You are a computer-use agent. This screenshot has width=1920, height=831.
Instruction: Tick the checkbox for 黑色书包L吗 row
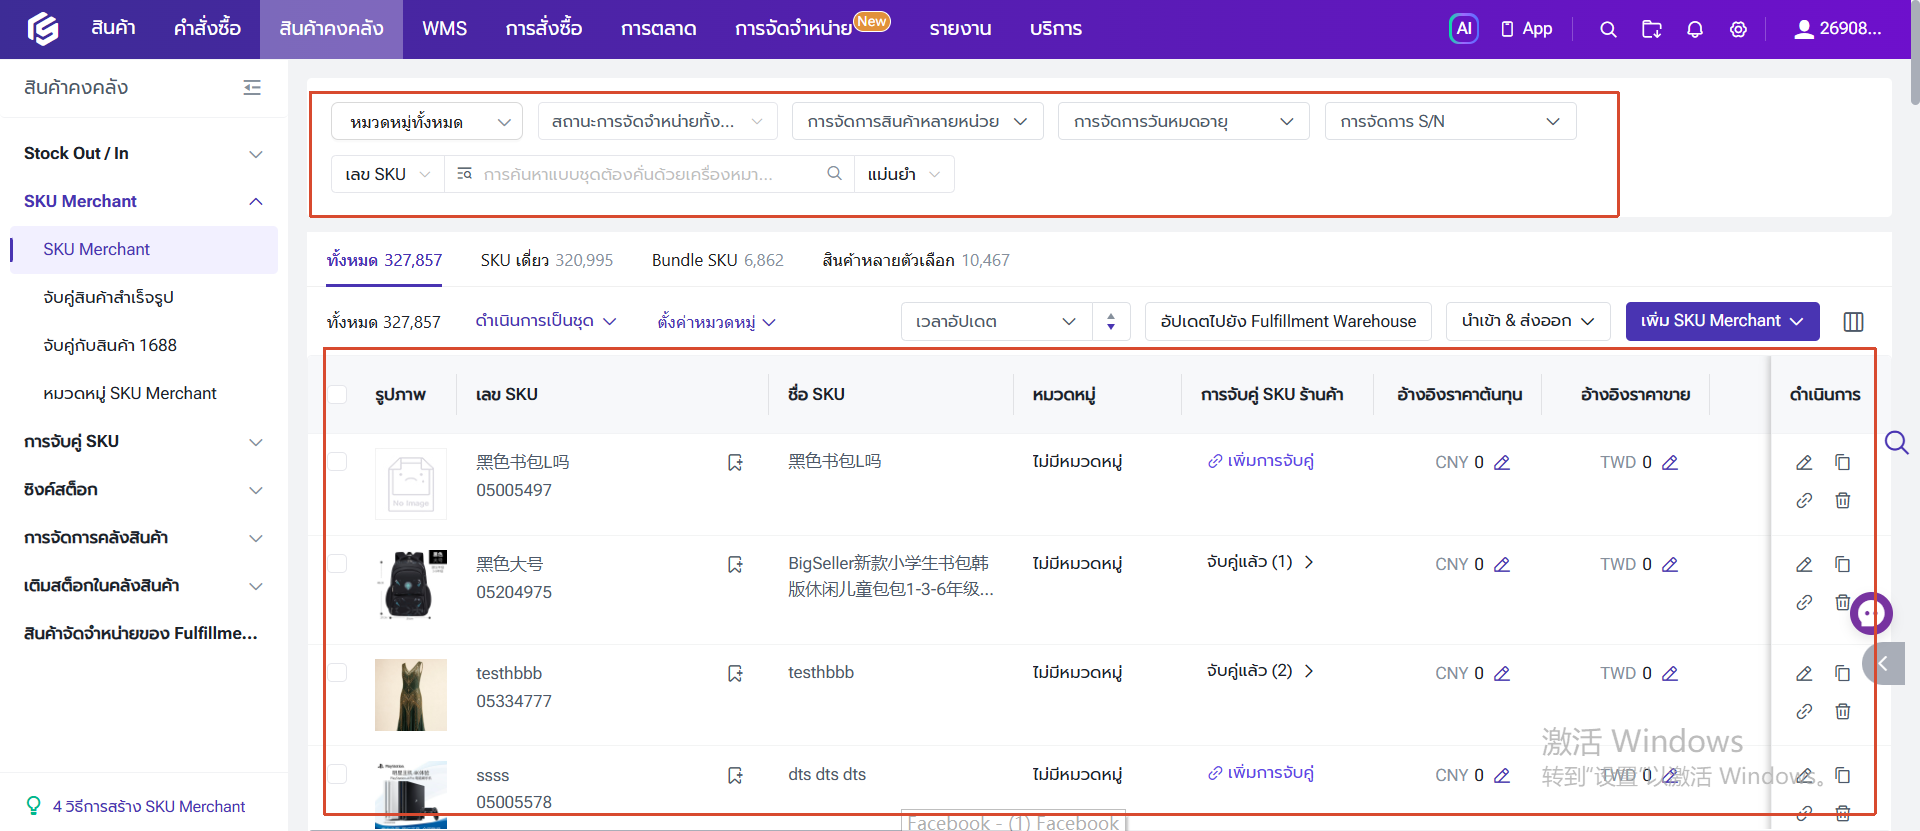(338, 462)
